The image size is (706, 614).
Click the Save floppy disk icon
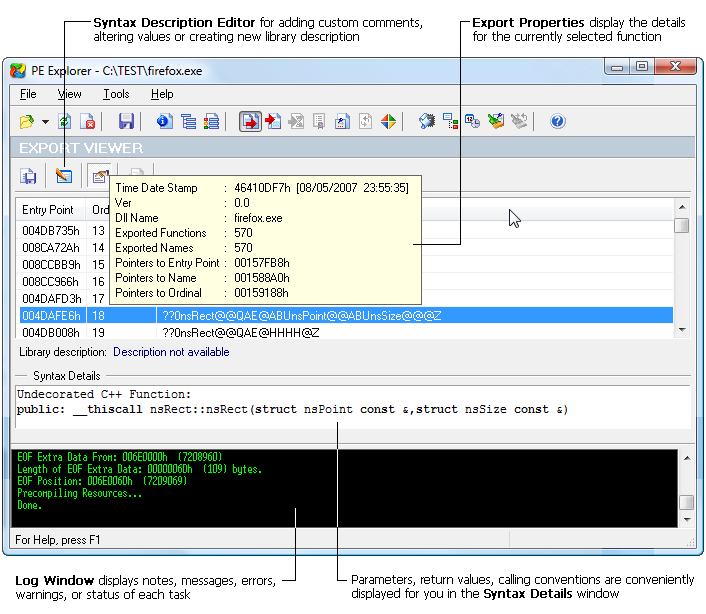(x=126, y=122)
